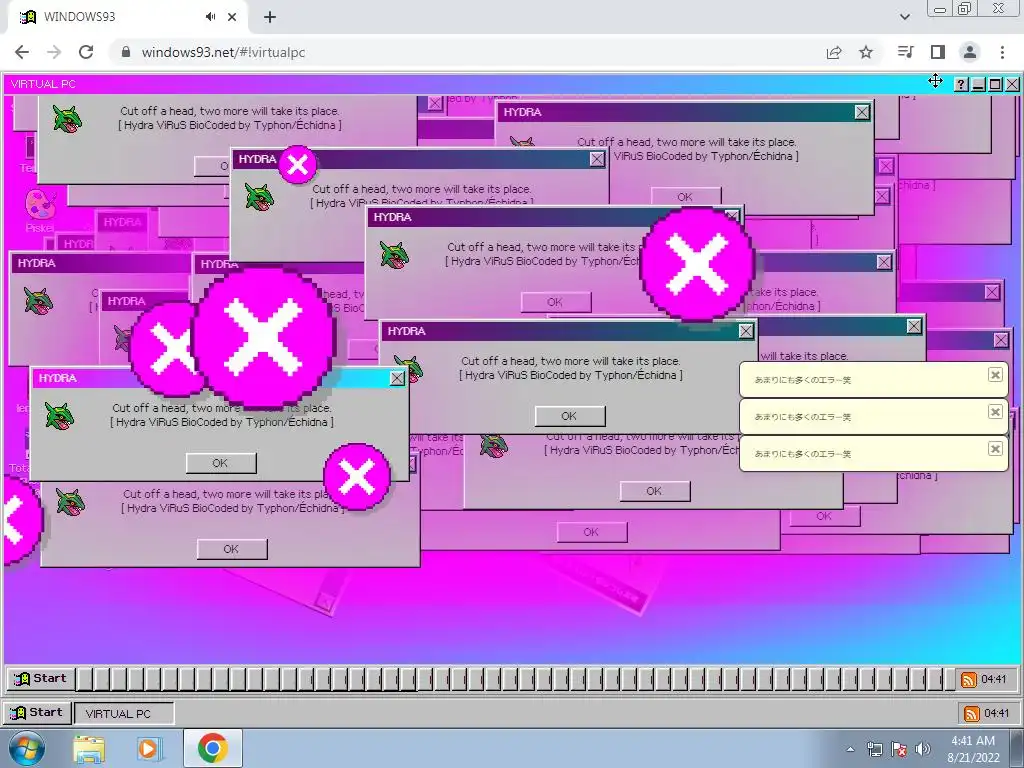View site security lock info
Image resolution: width=1024 pixels, height=768 pixels.
point(126,52)
